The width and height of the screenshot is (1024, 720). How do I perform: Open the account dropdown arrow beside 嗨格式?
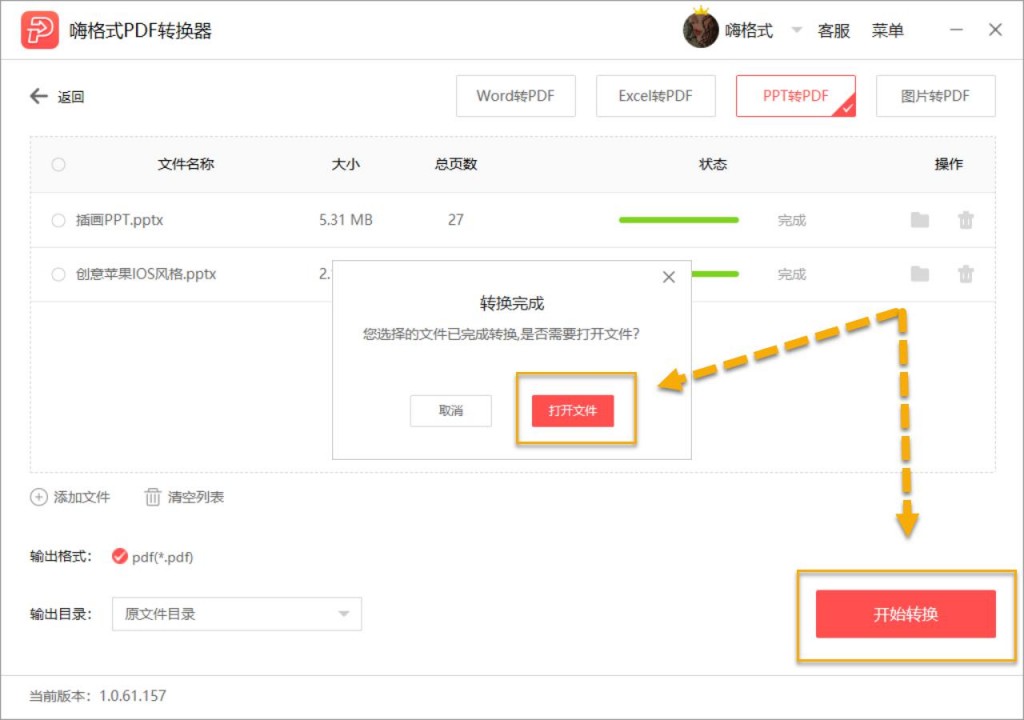[796, 30]
